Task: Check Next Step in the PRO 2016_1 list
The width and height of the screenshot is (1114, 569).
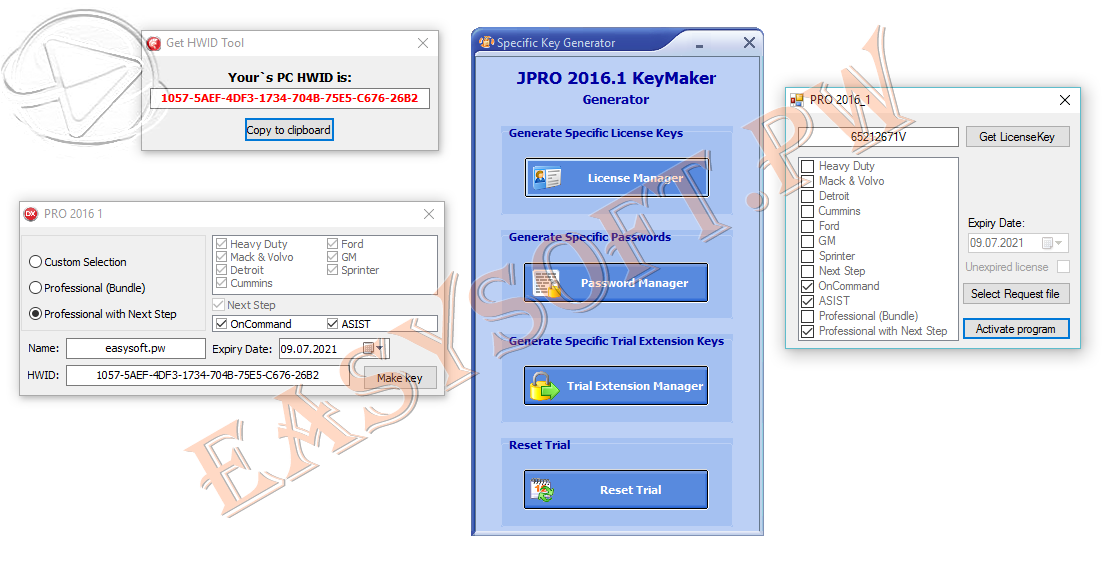Action: click(x=807, y=271)
